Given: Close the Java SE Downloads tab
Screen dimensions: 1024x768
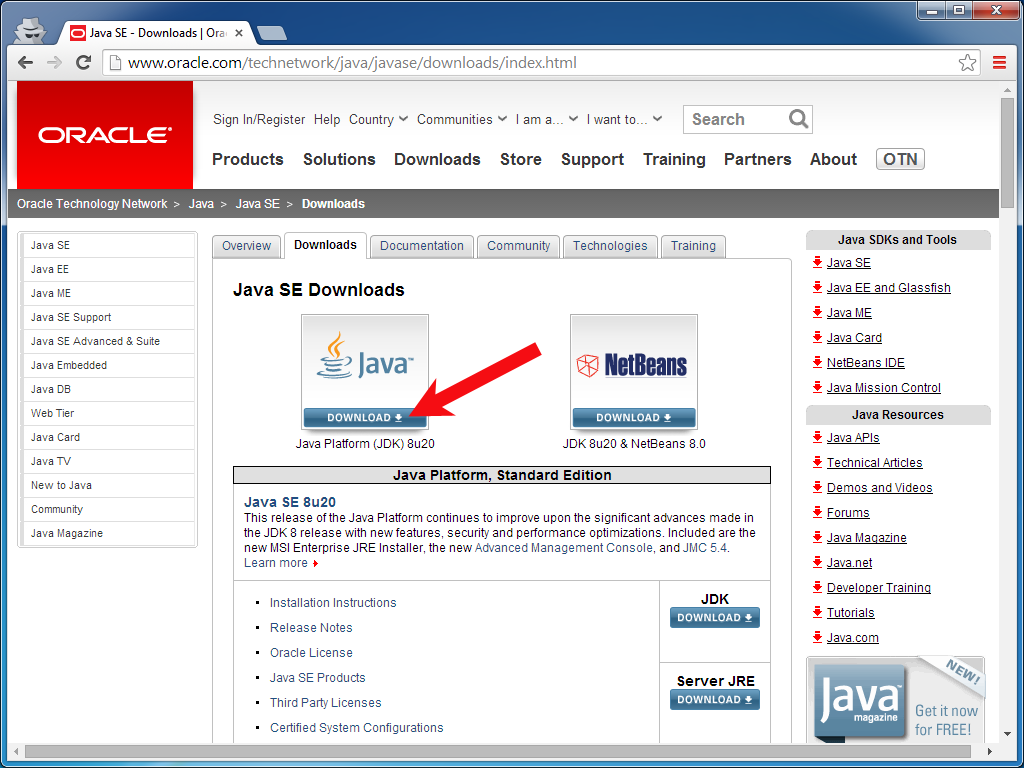Looking at the screenshot, I should tap(239, 33).
